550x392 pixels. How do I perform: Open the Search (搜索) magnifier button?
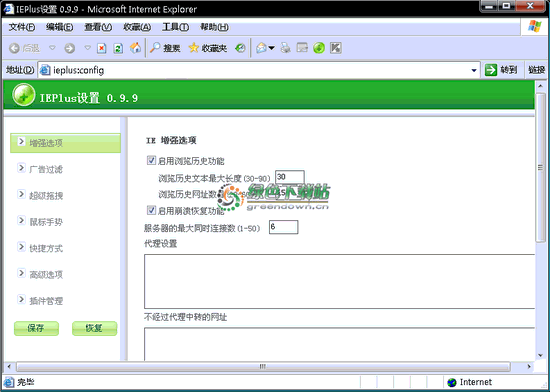coord(165,48)
